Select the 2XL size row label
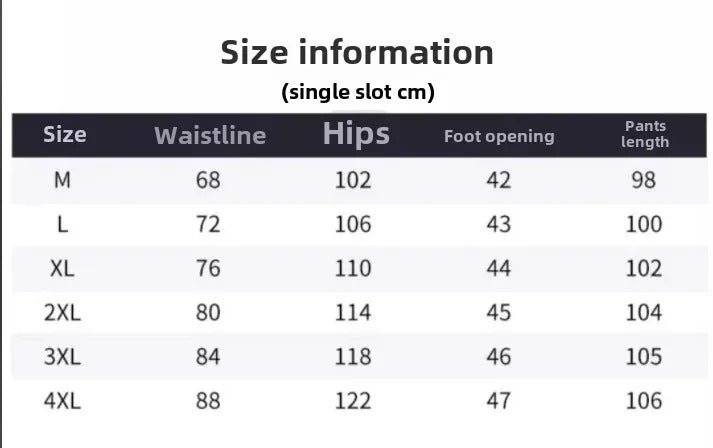 (x=63, y=313)
